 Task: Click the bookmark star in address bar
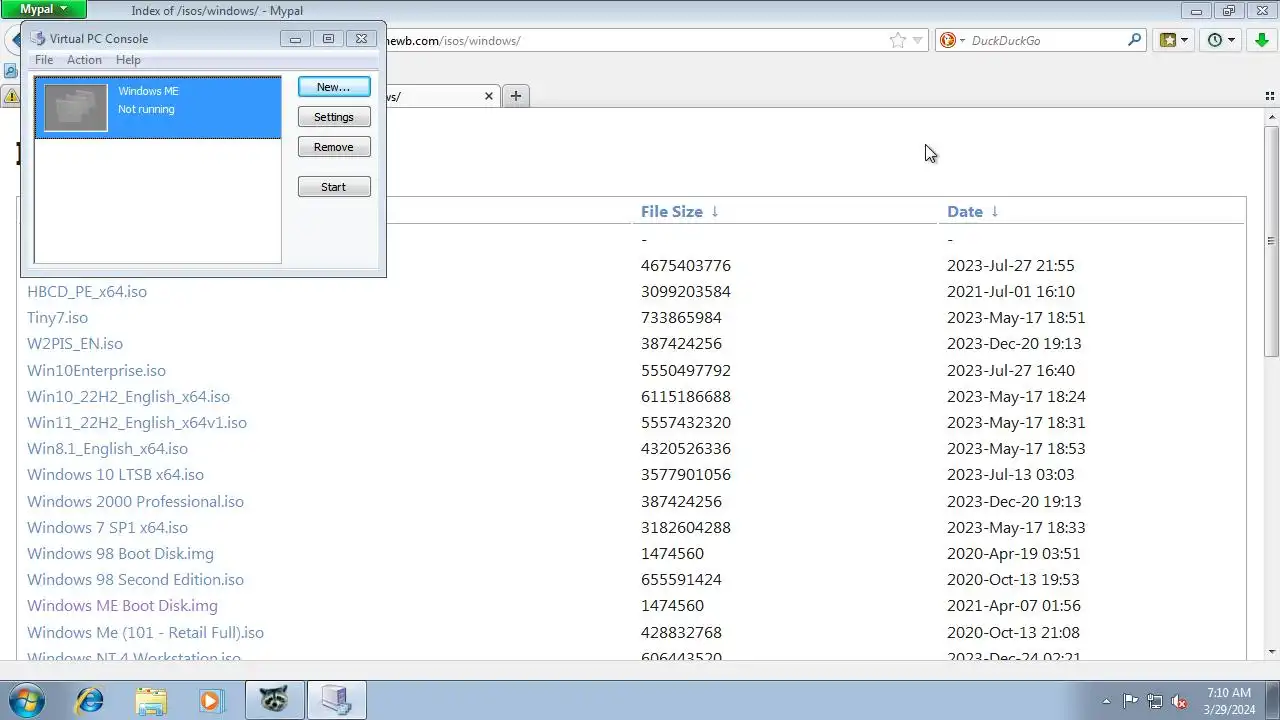pyautogui.click(x=898, y=40)
